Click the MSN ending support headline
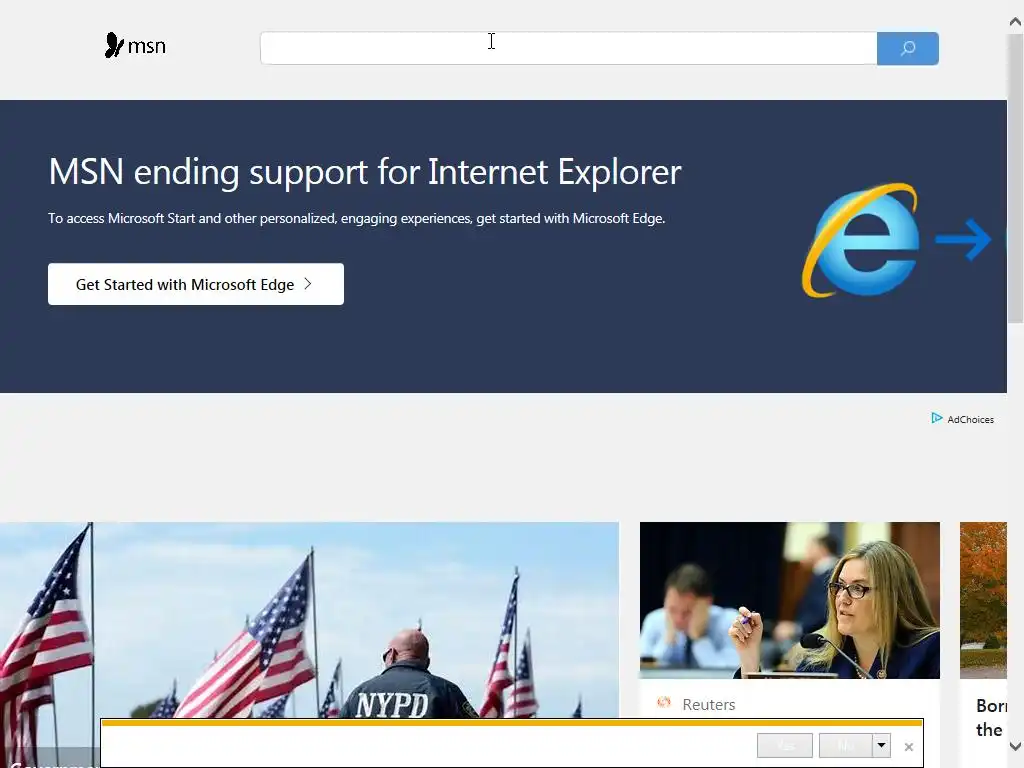Image resolution: width=1024 pixels, height=768 pixels. [x=365, y=172]
